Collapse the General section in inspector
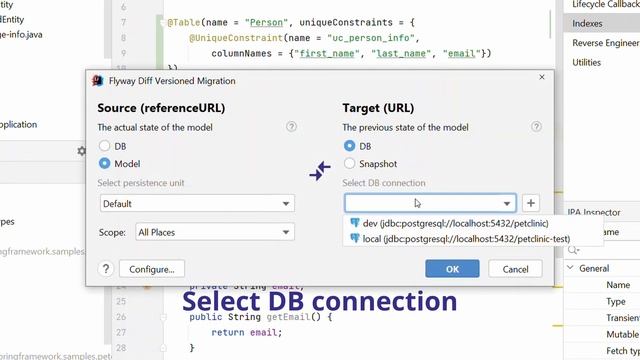This screenshot has height=360, width=640. point(571,268)
